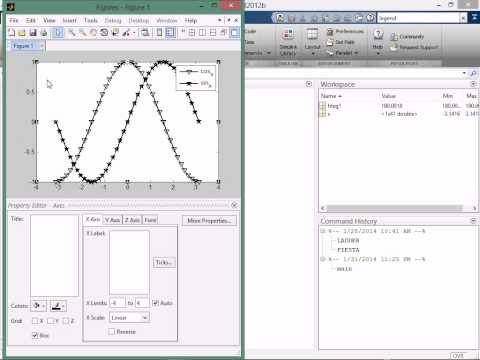Toggle X Limits Auto checkbox
Viewport: 480px width, 360px height.
tap(155, 303)
